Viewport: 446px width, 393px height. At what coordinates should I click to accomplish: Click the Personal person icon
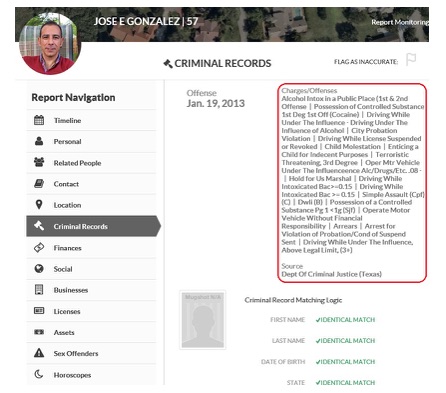tap(39, 141)
